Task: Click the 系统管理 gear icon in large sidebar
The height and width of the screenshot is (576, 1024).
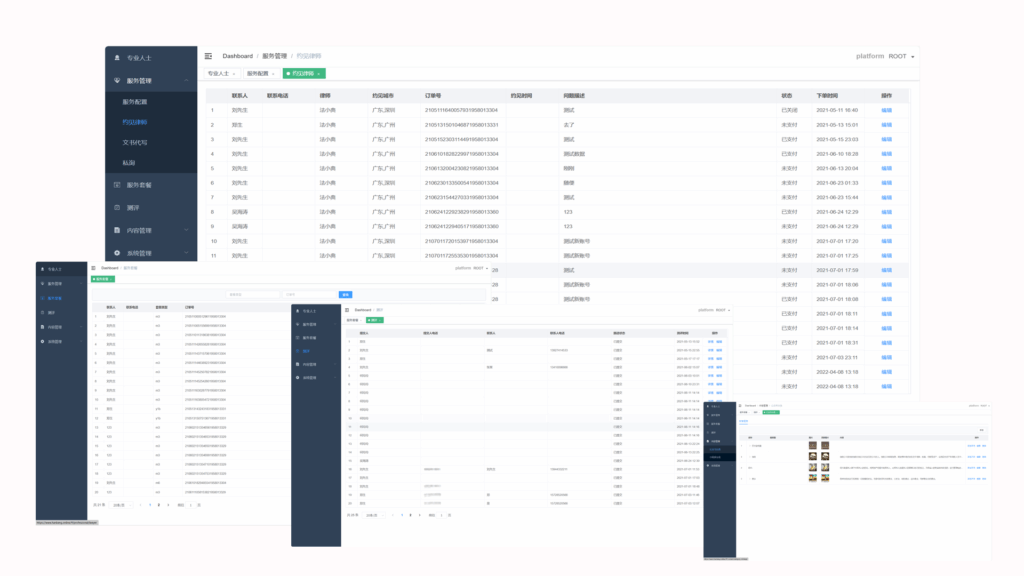Action: point(117,253)
